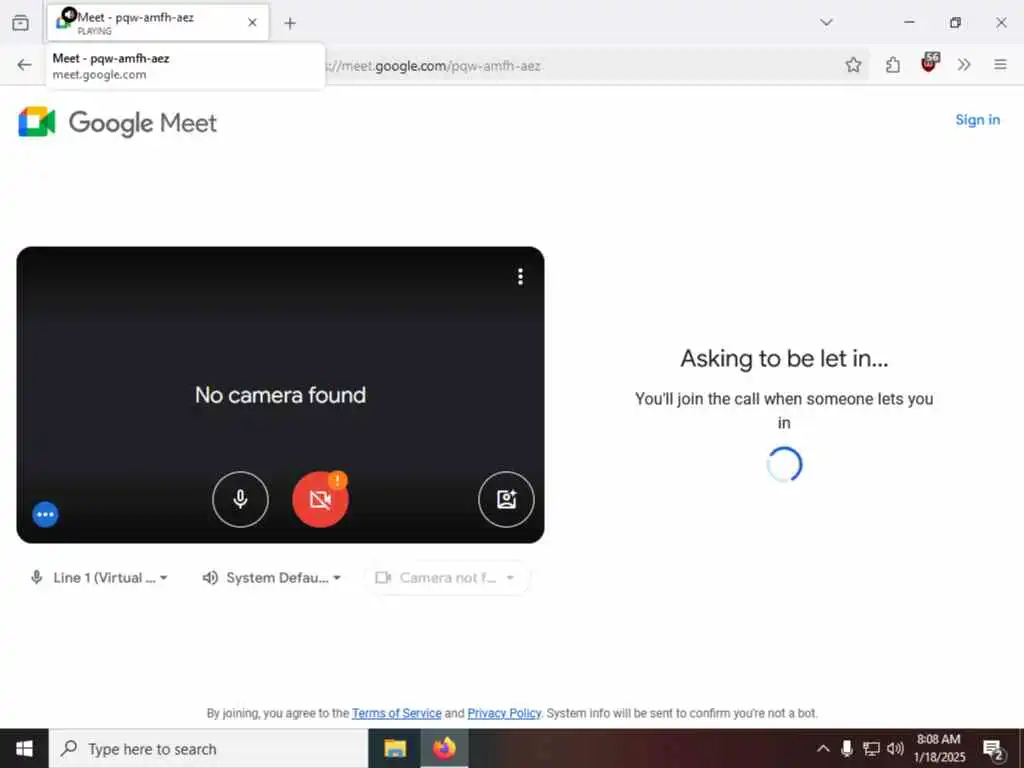Mute the microphone in the preview

click(x=240, y=500)
